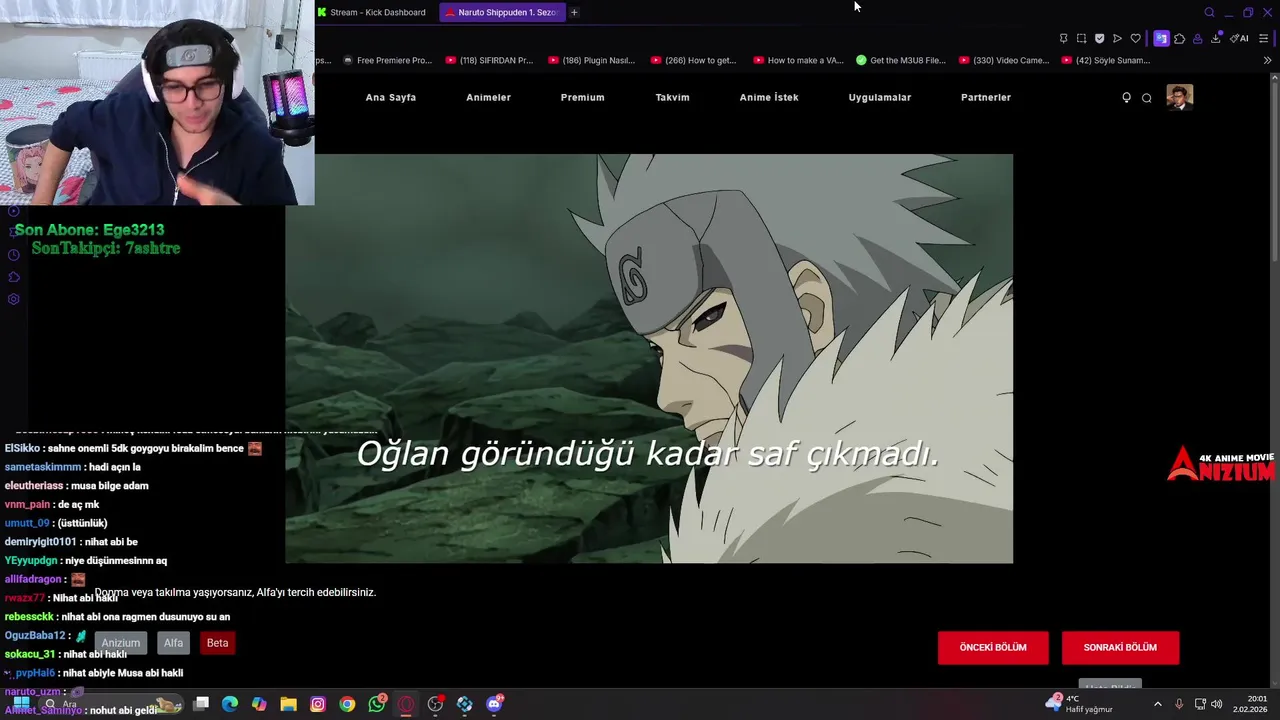Open the browser downloads icon
This screenshot has height=720, width=1280.
pyautogui.click(x=1215, y=38)
